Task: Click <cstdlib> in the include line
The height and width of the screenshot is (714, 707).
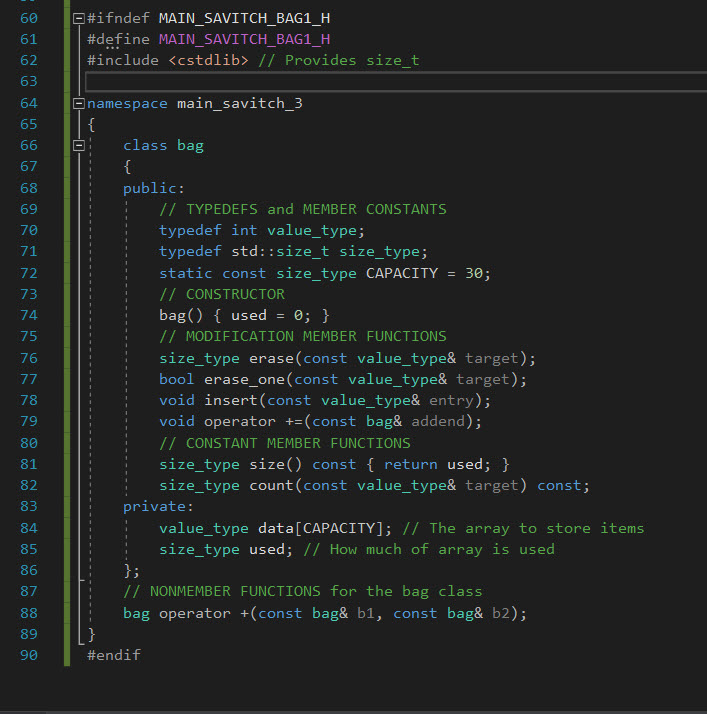Action: tap(209, 61)
